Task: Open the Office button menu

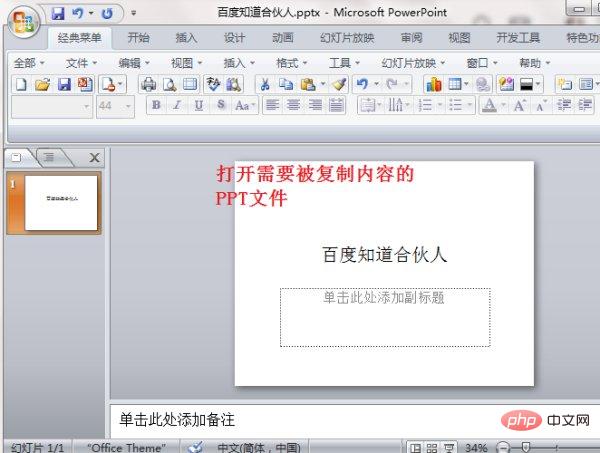Action: point(24,21)
